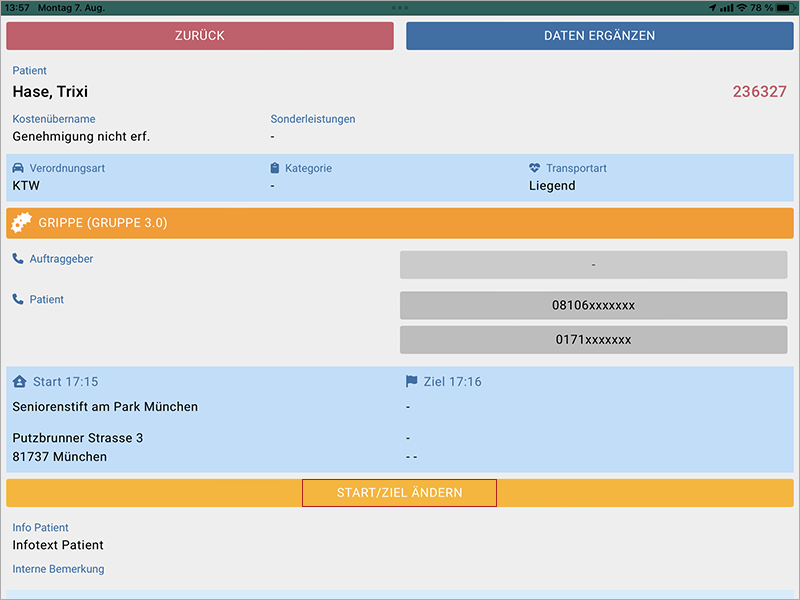Tap the car icon next to Verordnungsart
This screenshot has height=600, width=800.
(x=18, y=168)
